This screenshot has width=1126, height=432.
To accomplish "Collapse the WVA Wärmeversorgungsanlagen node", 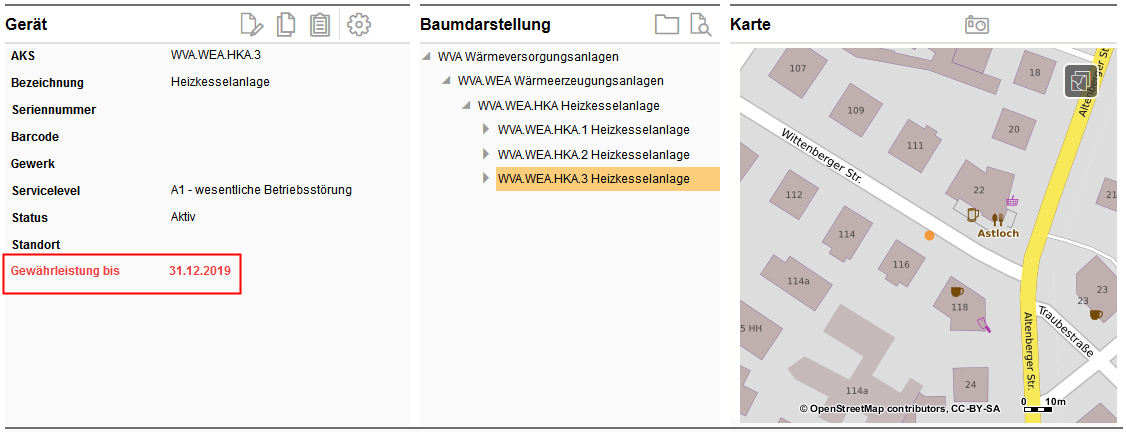I will pos(428,57).
